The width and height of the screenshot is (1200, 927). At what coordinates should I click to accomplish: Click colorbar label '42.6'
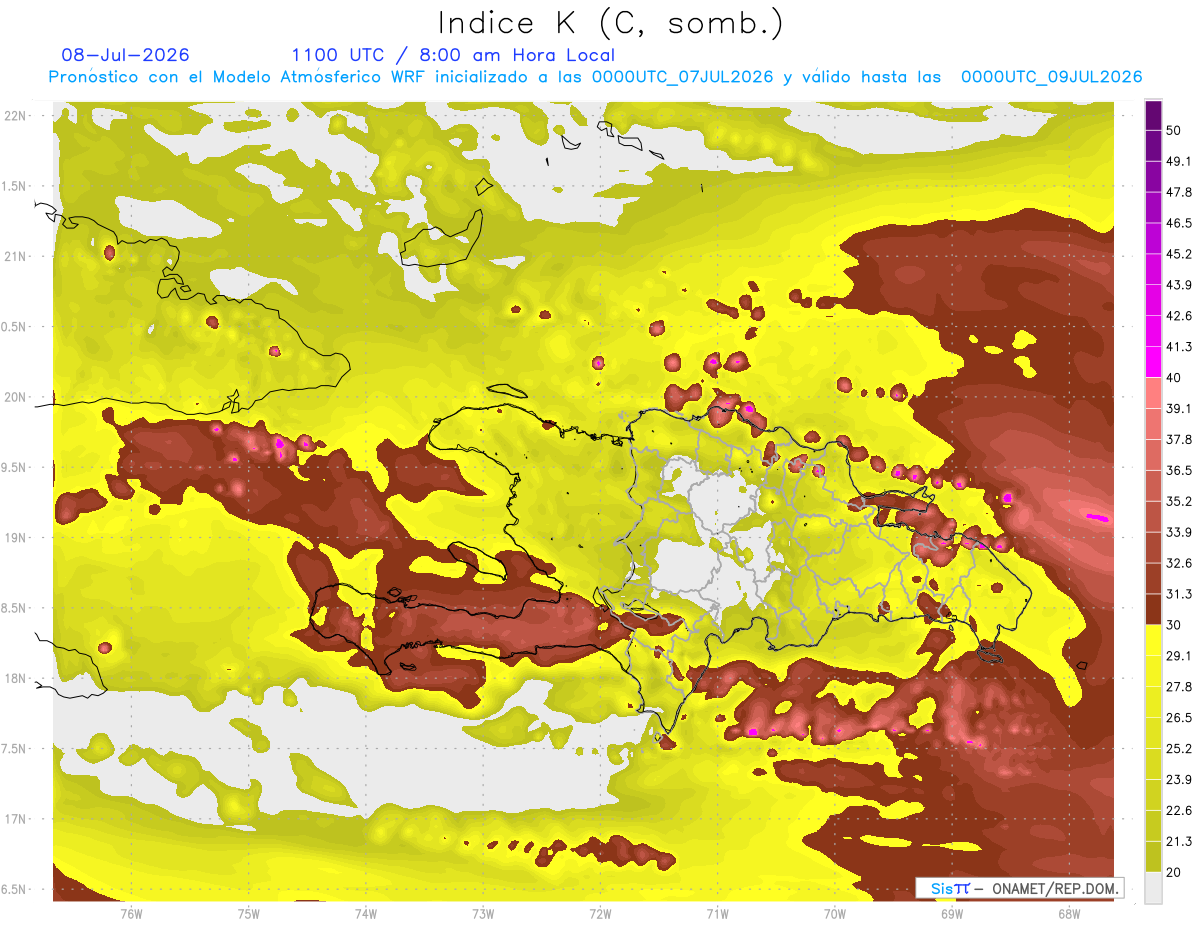(x=1178, y=315)
